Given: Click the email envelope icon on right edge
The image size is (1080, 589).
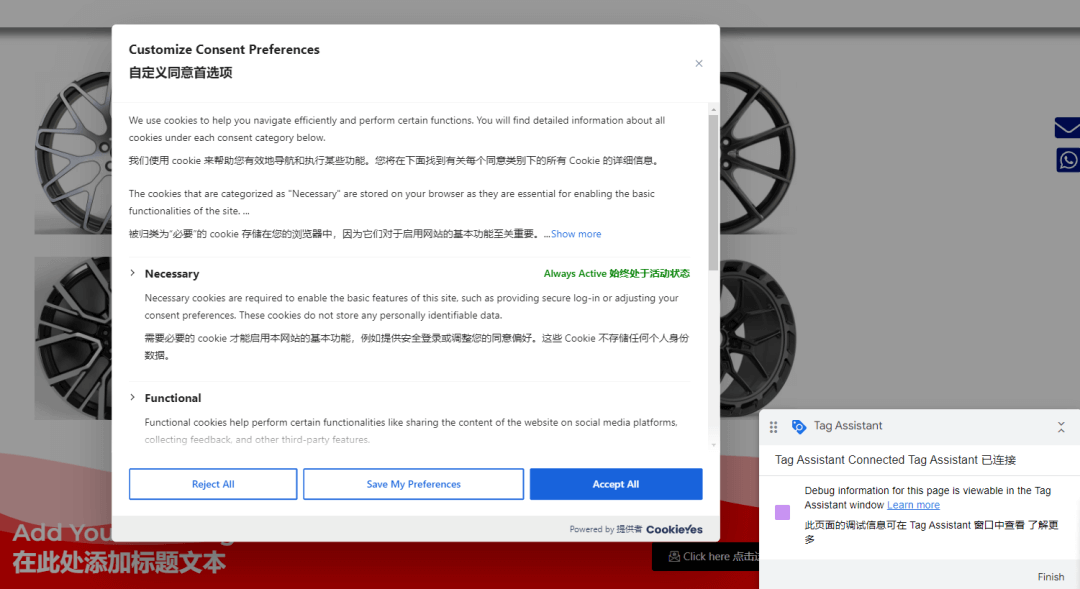Looking at the screenshot, I should (1068, 128).
